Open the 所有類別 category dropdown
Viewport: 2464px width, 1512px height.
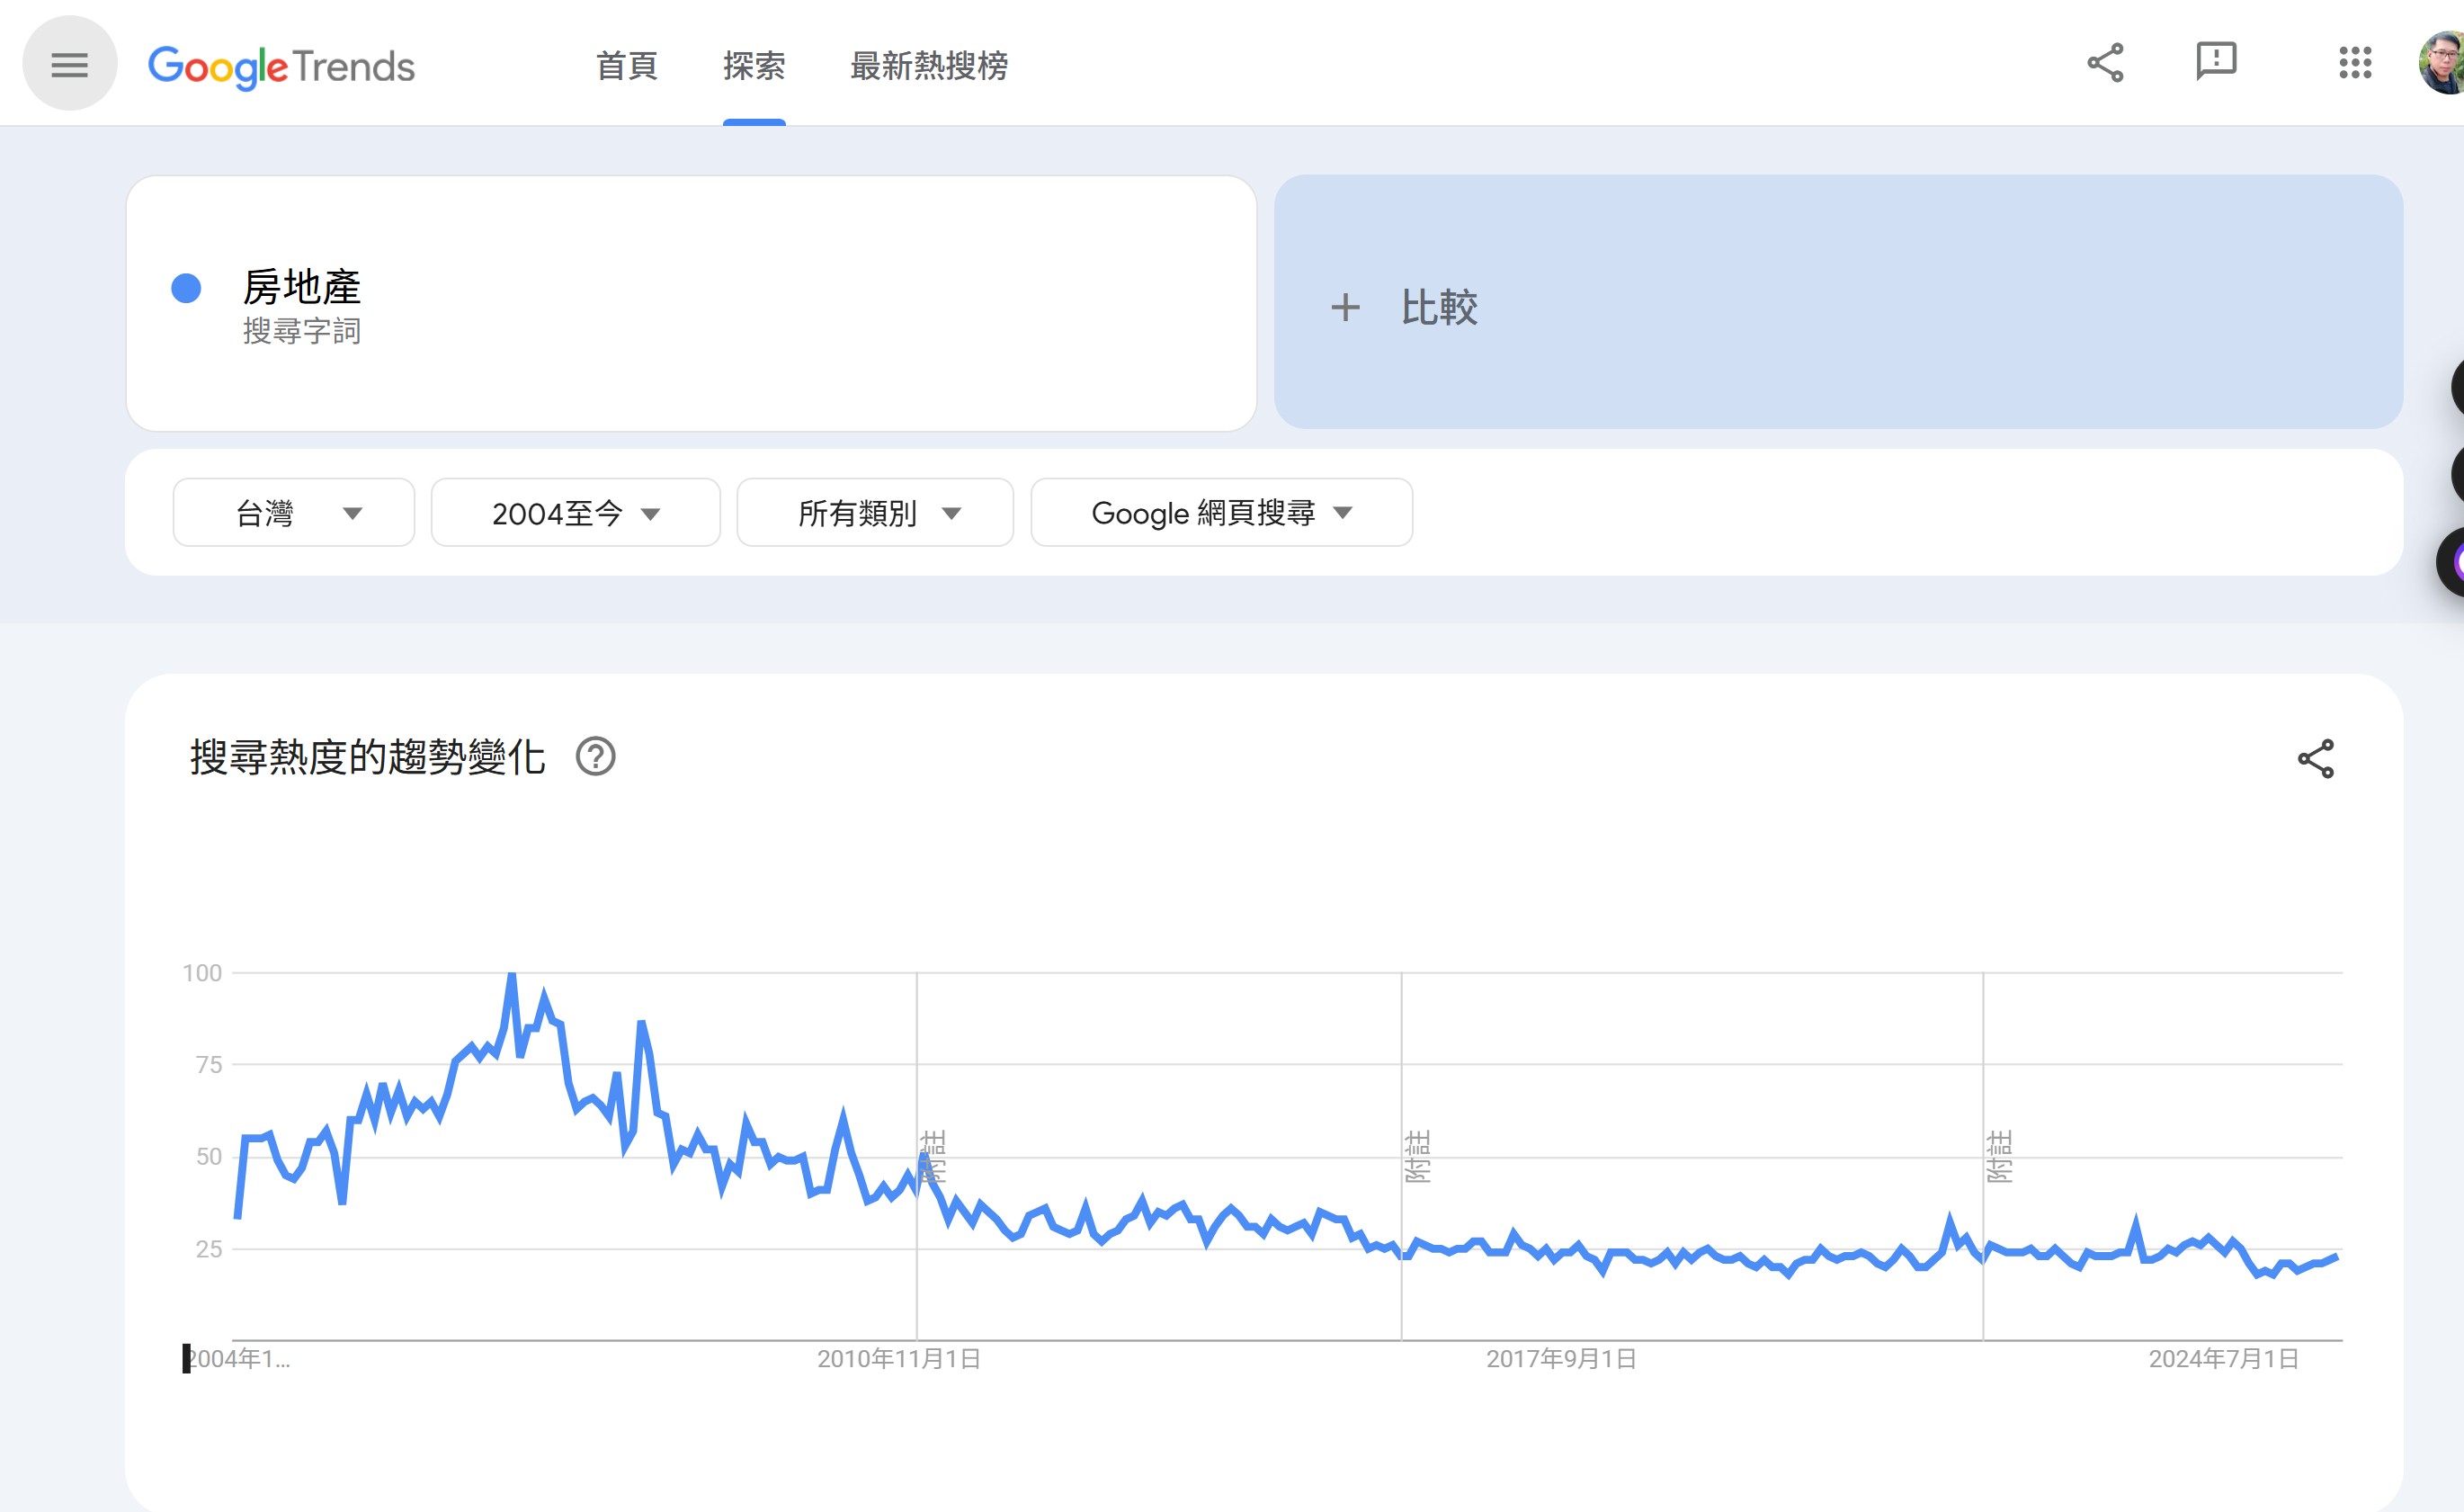tap(875, 513)
